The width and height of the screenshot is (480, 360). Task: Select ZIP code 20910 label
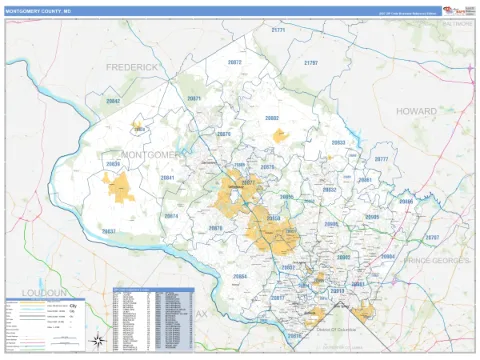[x=337, y=291]
